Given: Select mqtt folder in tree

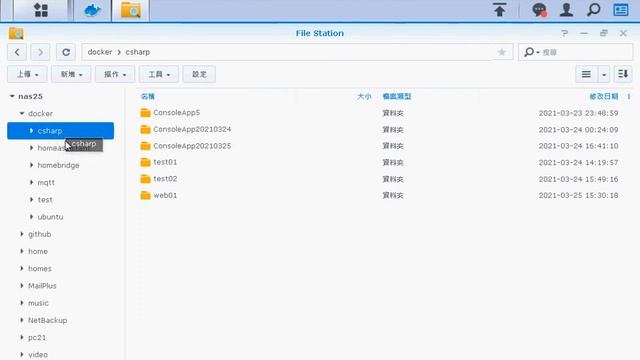Looking at the screenshot, I should (x=46, y=182).
